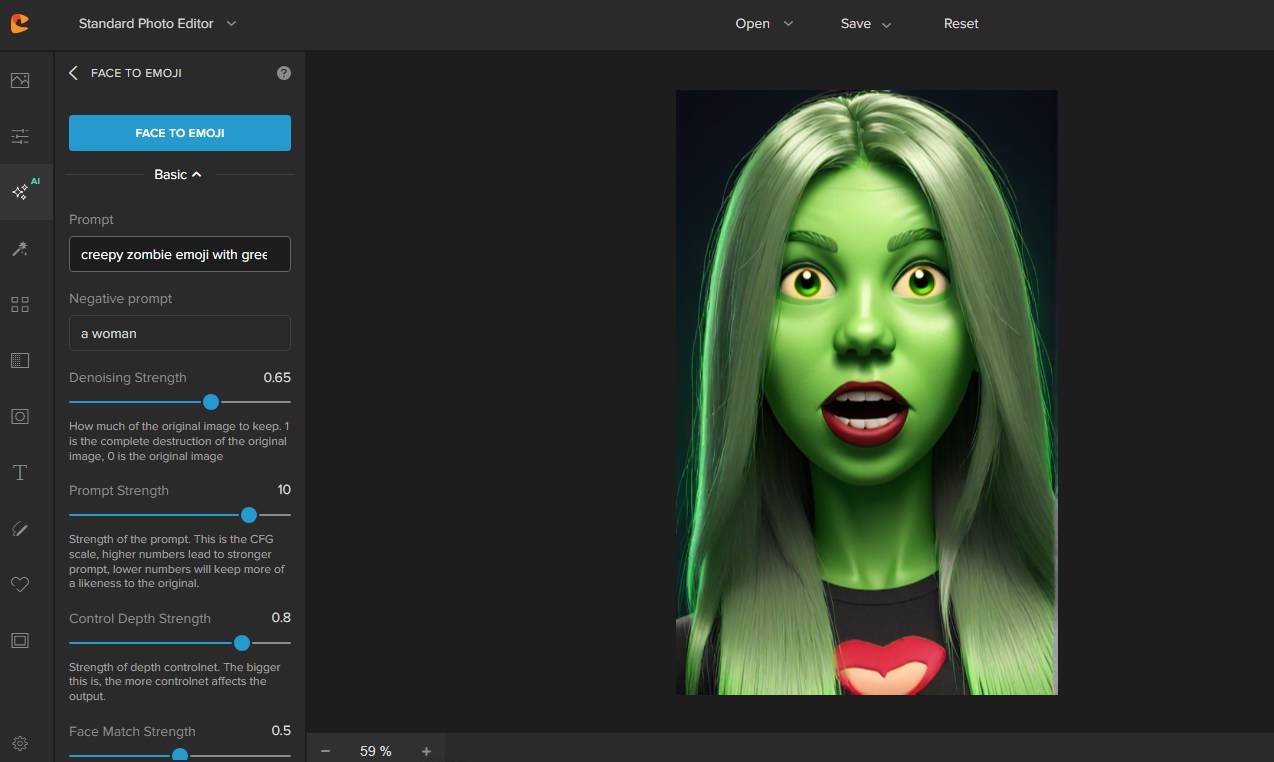
Task: Open the Save dropdown menu
Action: (x=865, y=24)
